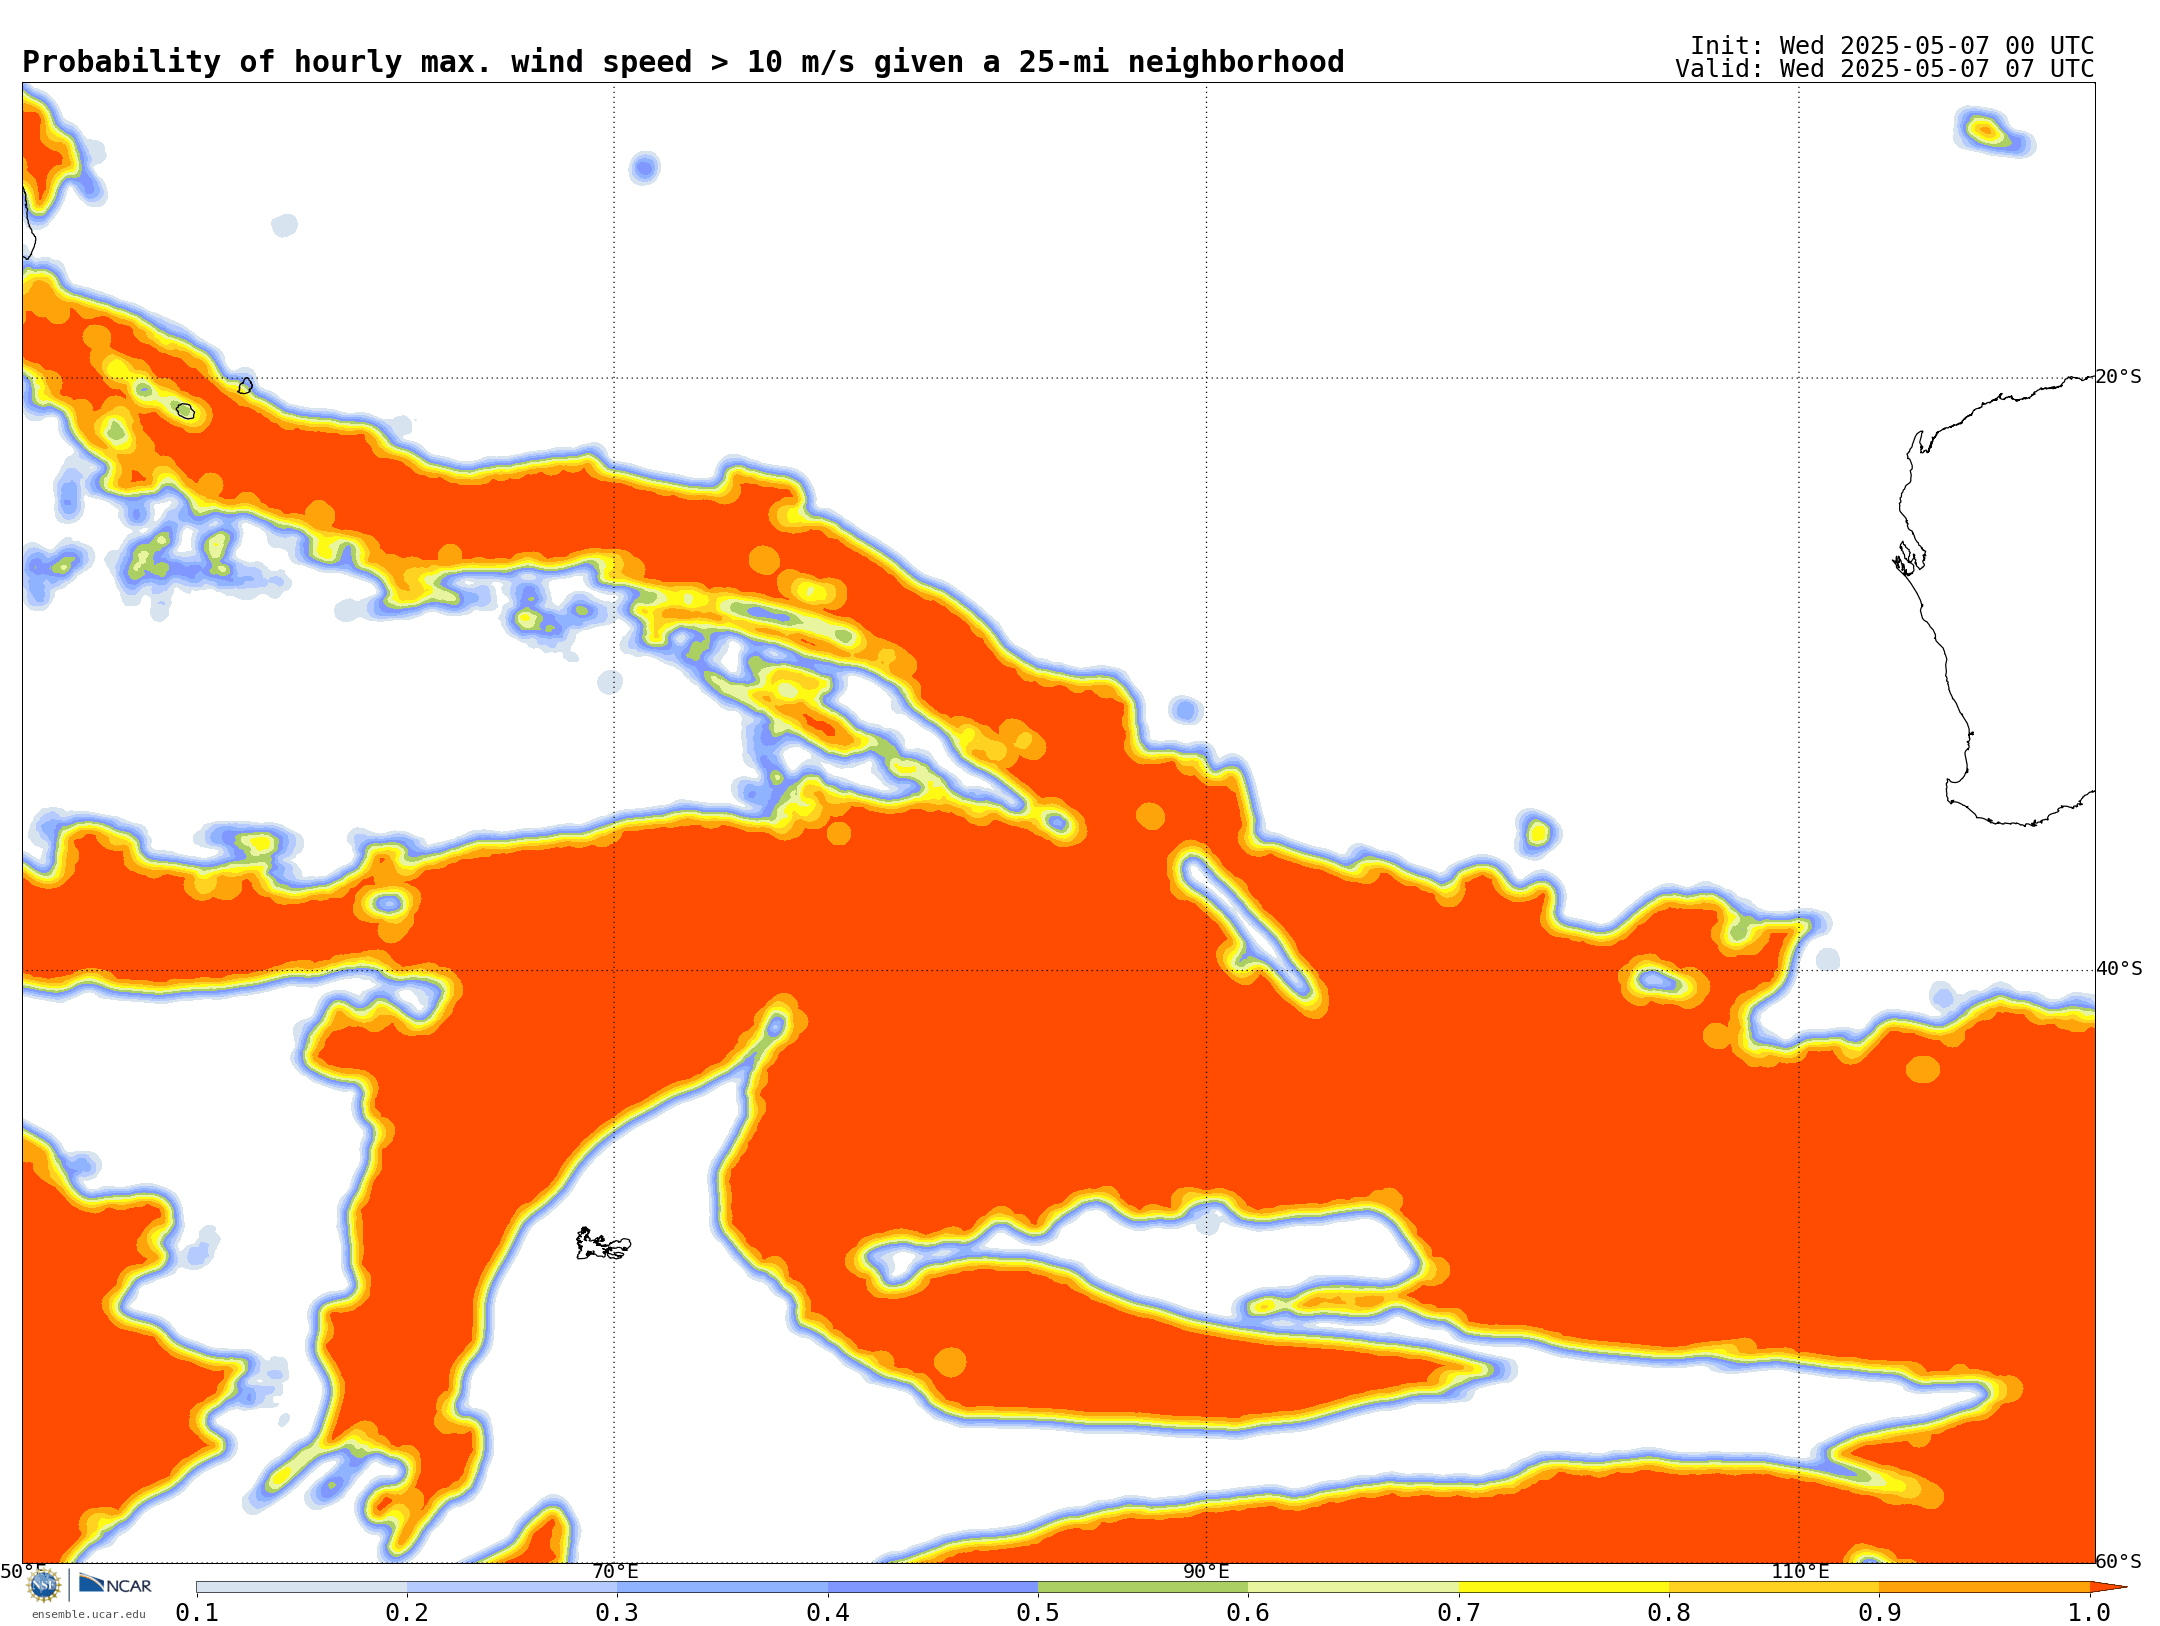Image resolution: width=2160 pixels, height=1626 pixels.
Task: Click the 70°E longitude label
Action: click(x=615, y=1571)
